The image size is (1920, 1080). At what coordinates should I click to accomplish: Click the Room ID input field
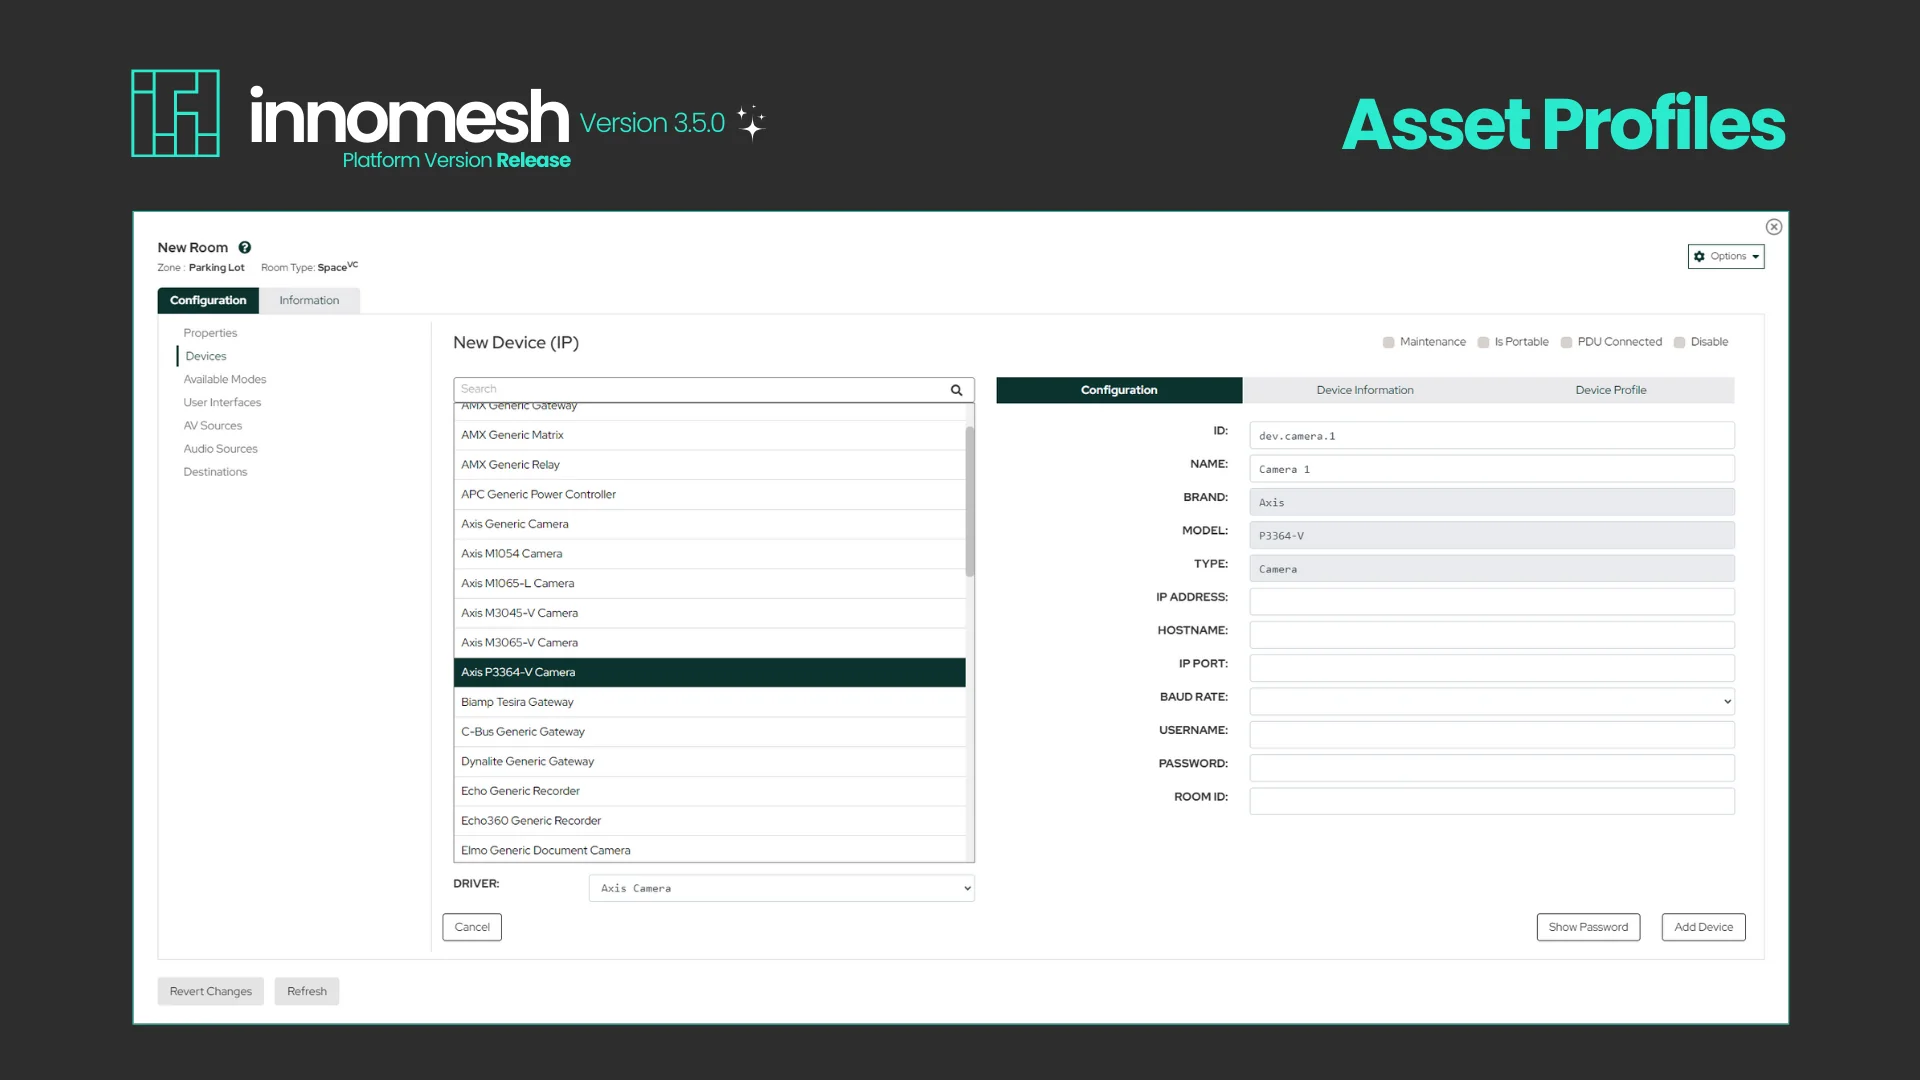[1491, 801]
